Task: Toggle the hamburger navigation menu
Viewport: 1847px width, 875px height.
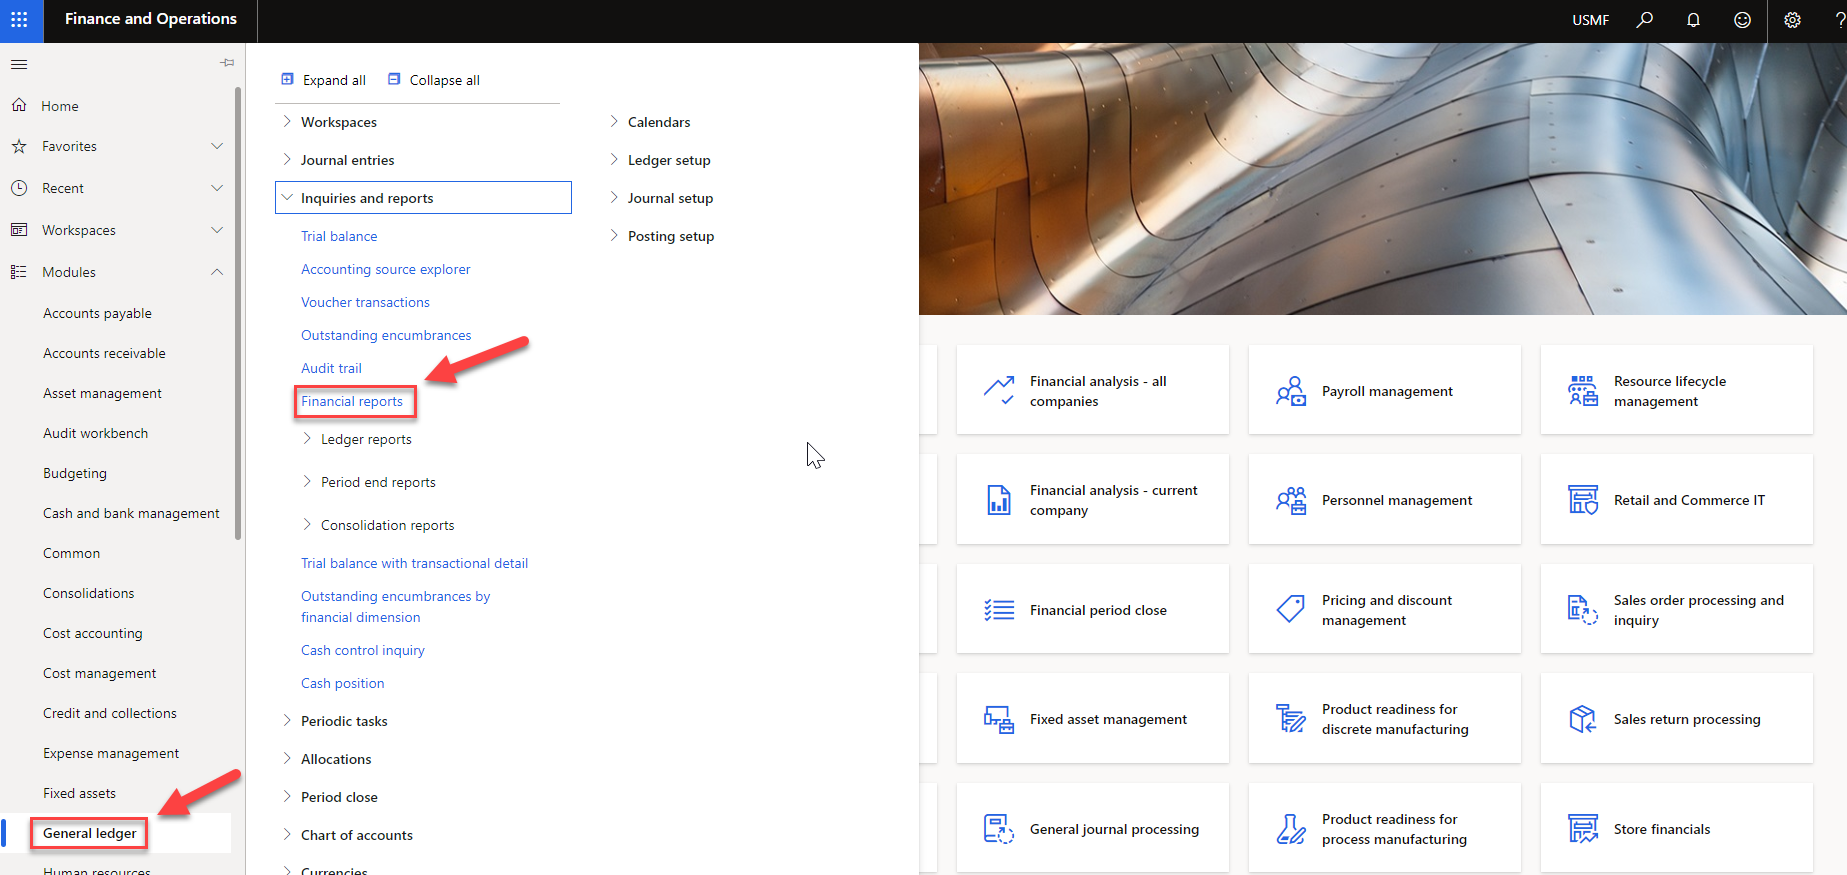Action: click(x=19, y=65)
